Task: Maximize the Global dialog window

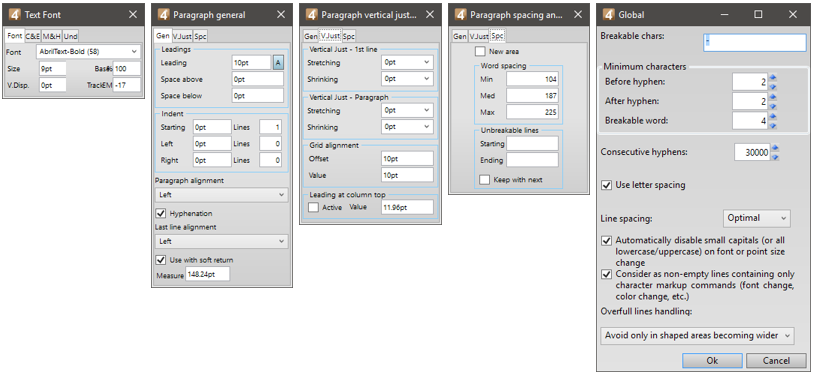Action: point(758,15)
